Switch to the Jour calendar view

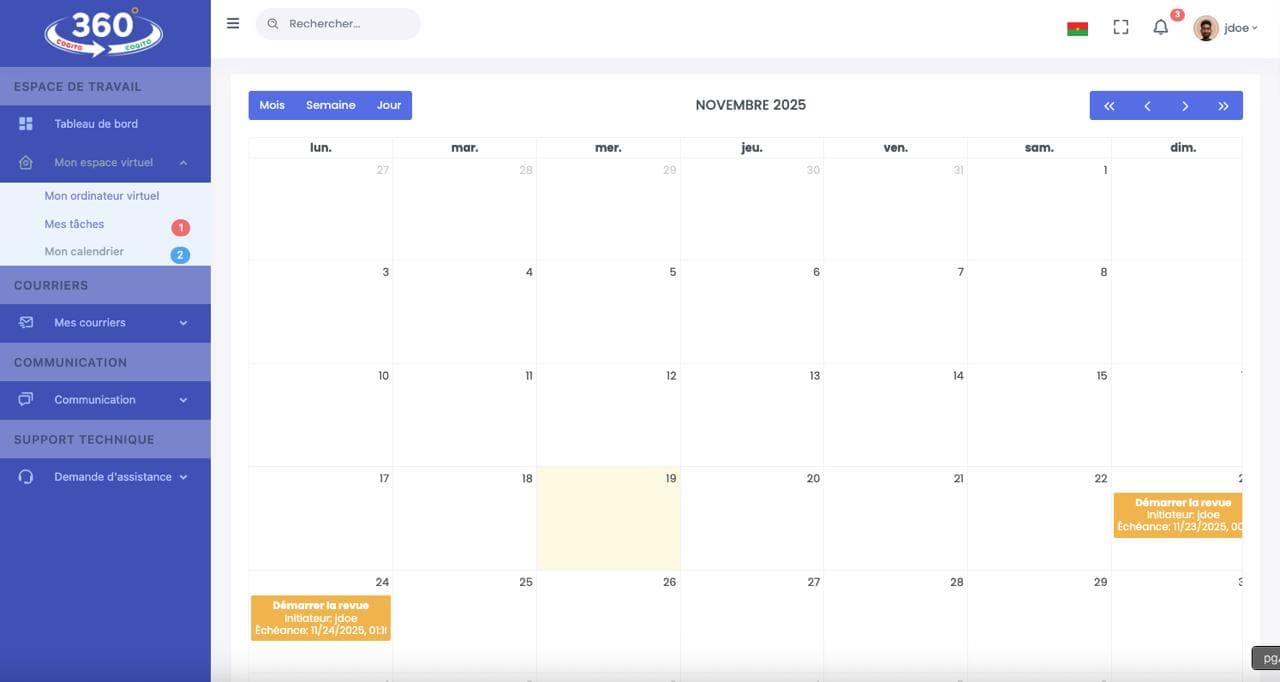coord(389,104)
